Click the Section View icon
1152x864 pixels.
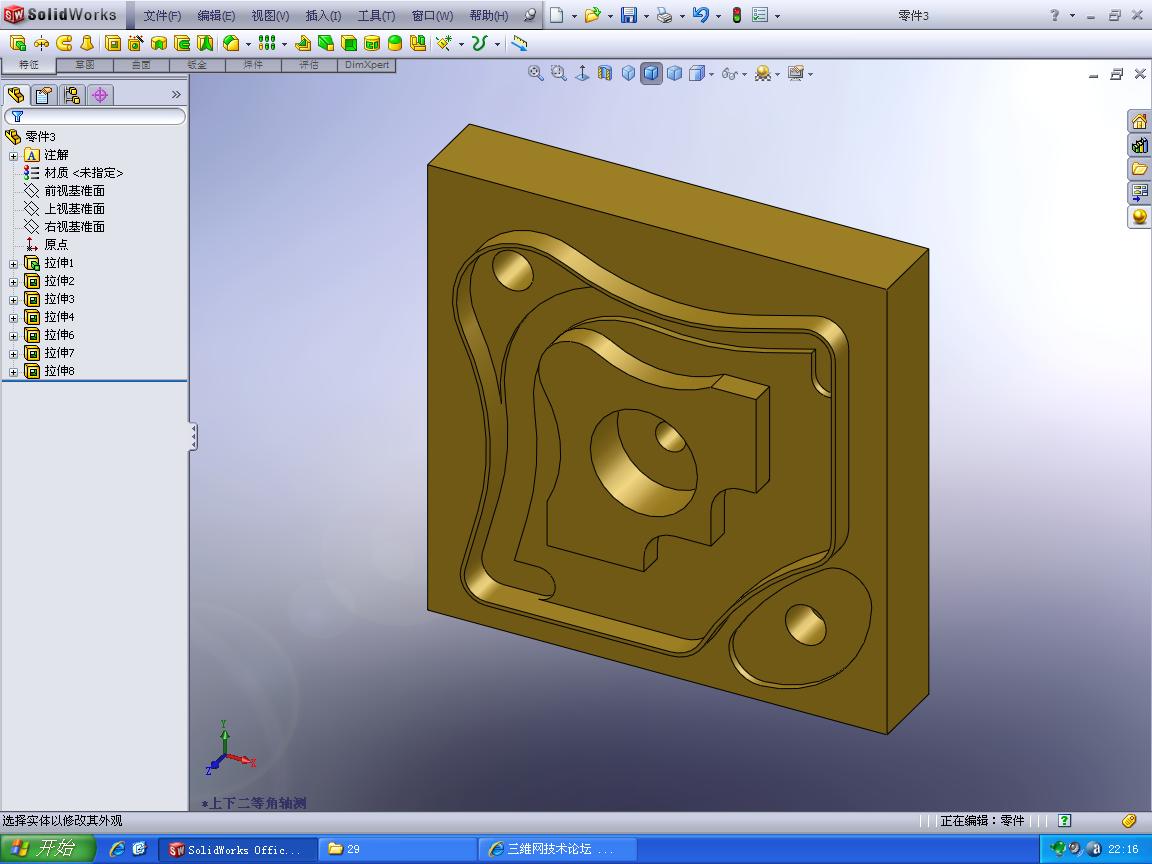tap(605, 73)
